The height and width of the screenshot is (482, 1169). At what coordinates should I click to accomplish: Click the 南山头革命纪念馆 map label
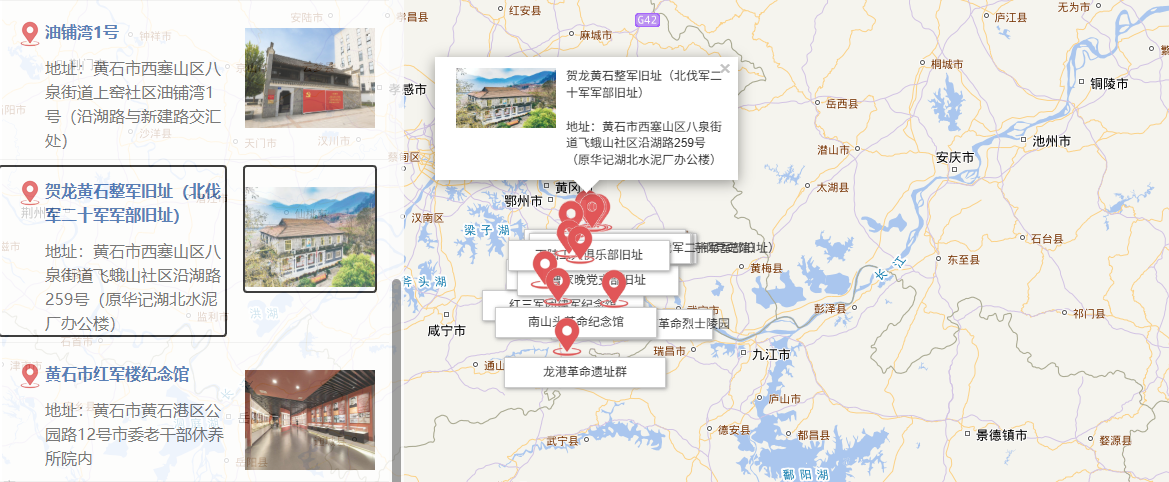coord(576,322)
